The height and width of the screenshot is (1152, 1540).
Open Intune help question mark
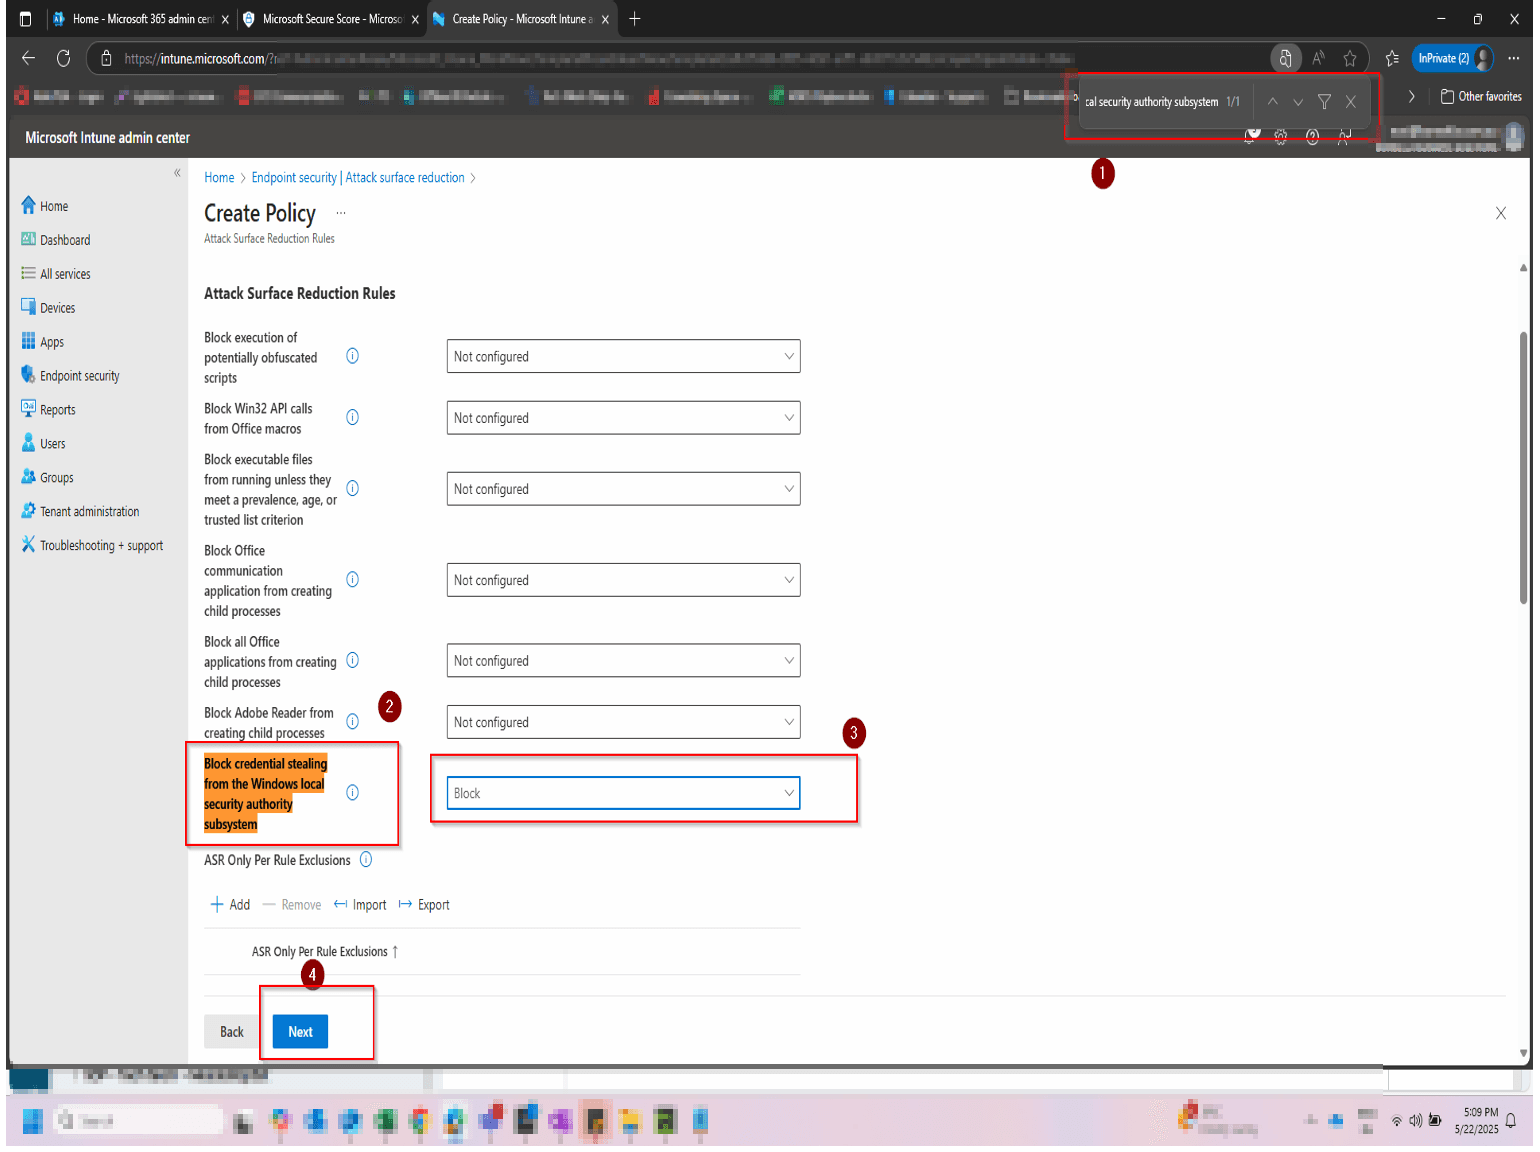pyautogui.click(x=1313, y=137)
